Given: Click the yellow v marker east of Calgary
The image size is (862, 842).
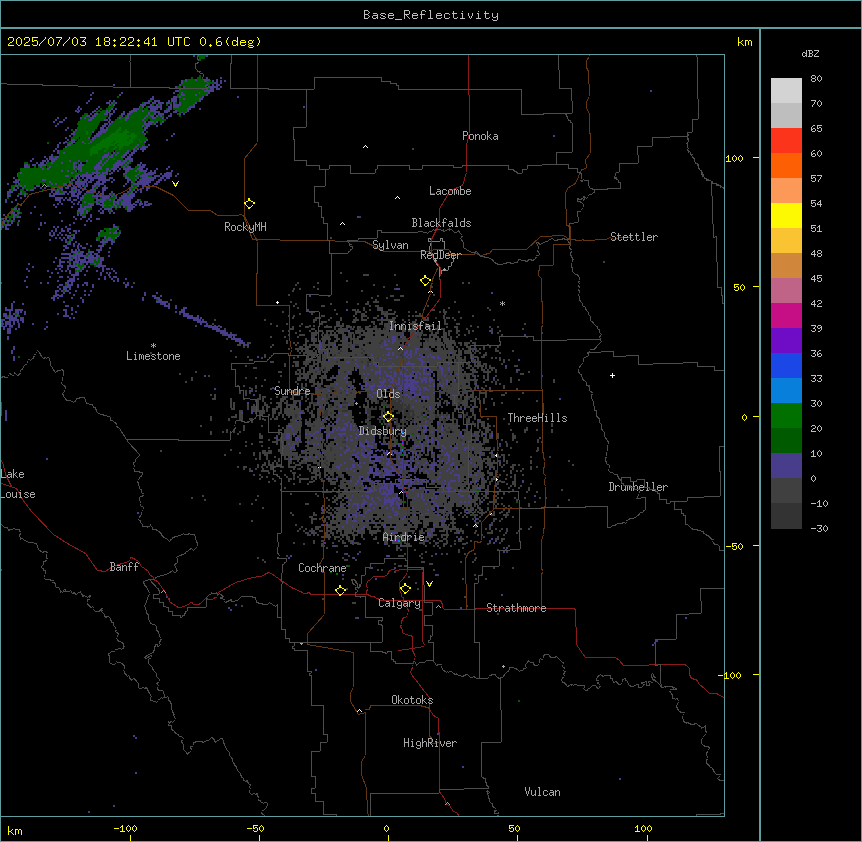Looking at the screenshot, I should tap(429, 584).
